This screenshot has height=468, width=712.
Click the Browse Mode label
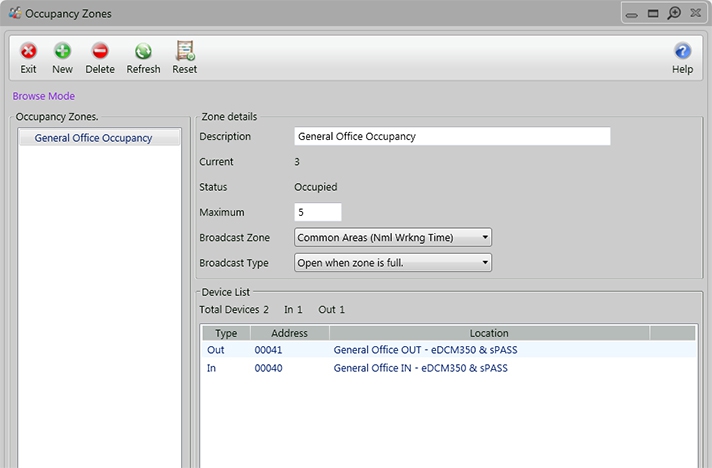[x=44, y=96]
